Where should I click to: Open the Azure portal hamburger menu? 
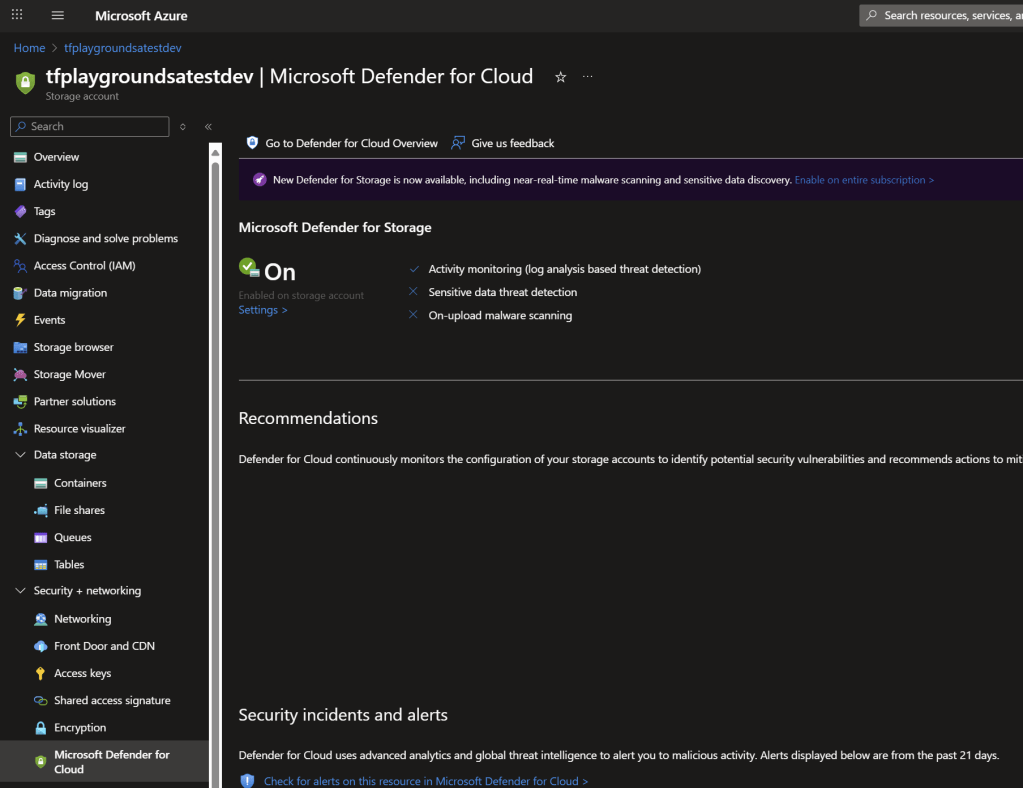pos(58,15)
